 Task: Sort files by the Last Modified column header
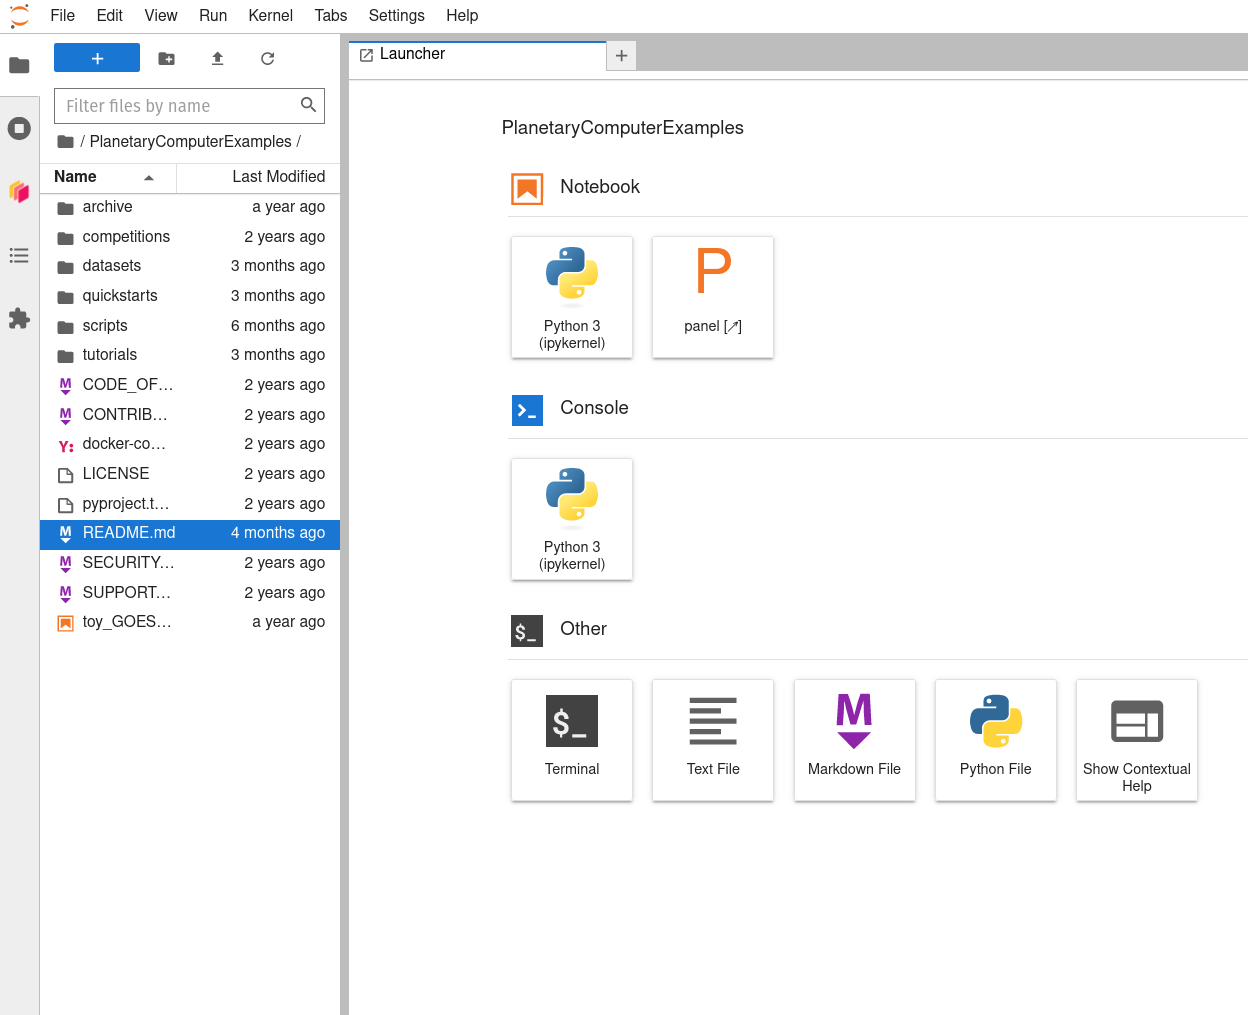click(x=259, y=177)
